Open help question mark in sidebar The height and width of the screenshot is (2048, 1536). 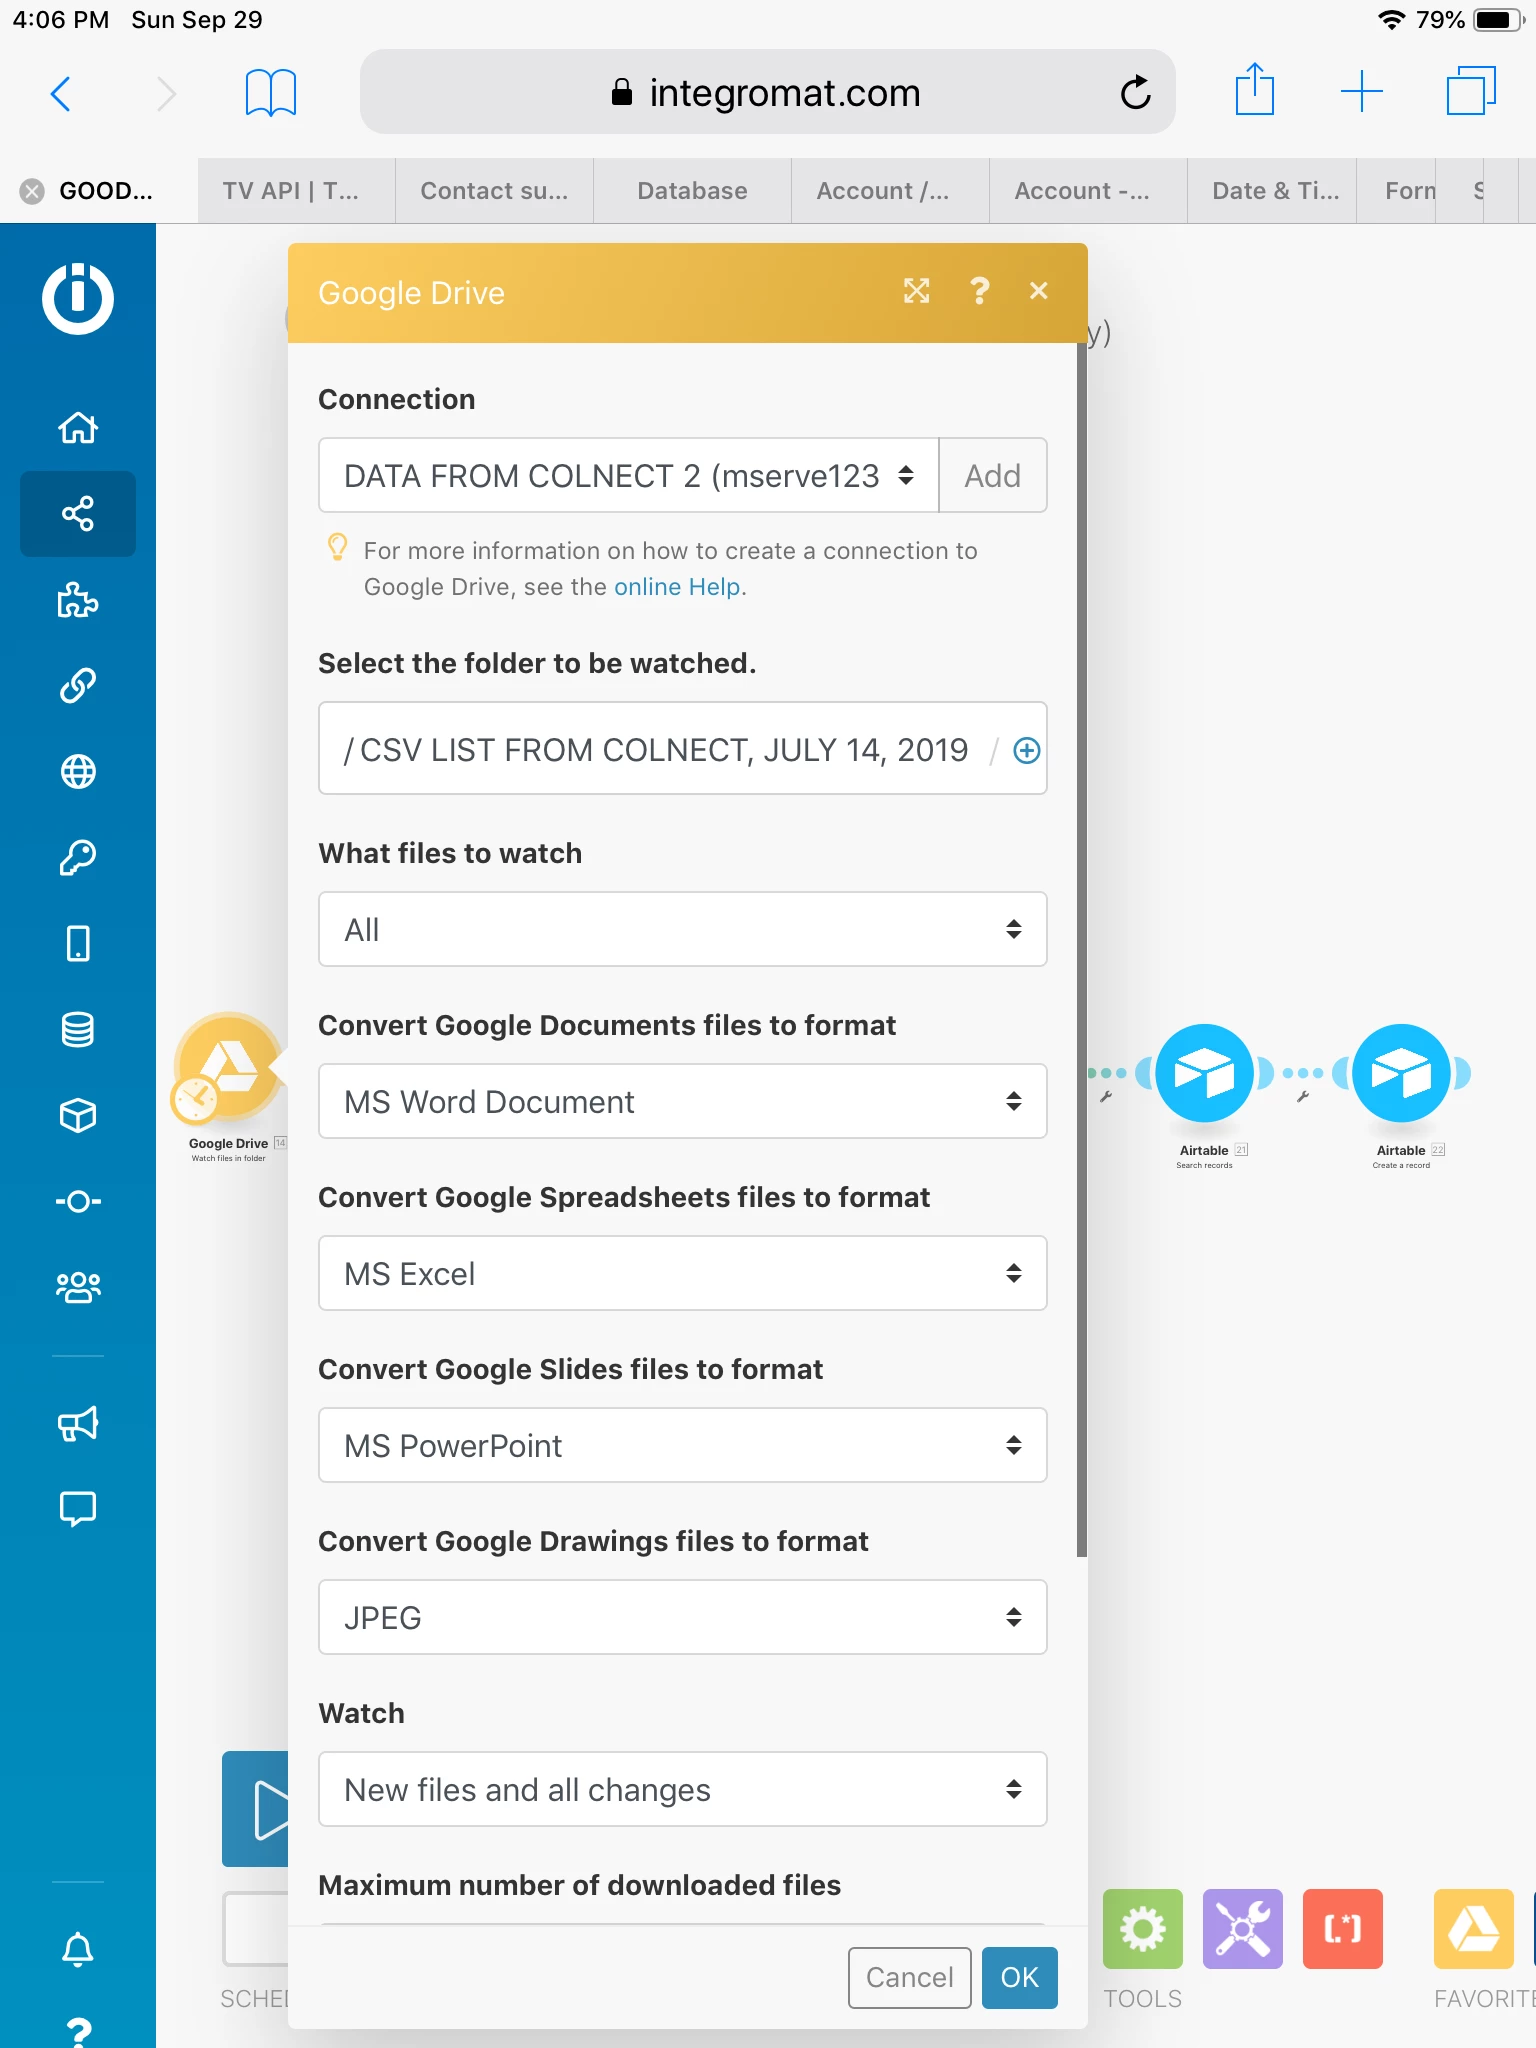[x=78, y=2032]
